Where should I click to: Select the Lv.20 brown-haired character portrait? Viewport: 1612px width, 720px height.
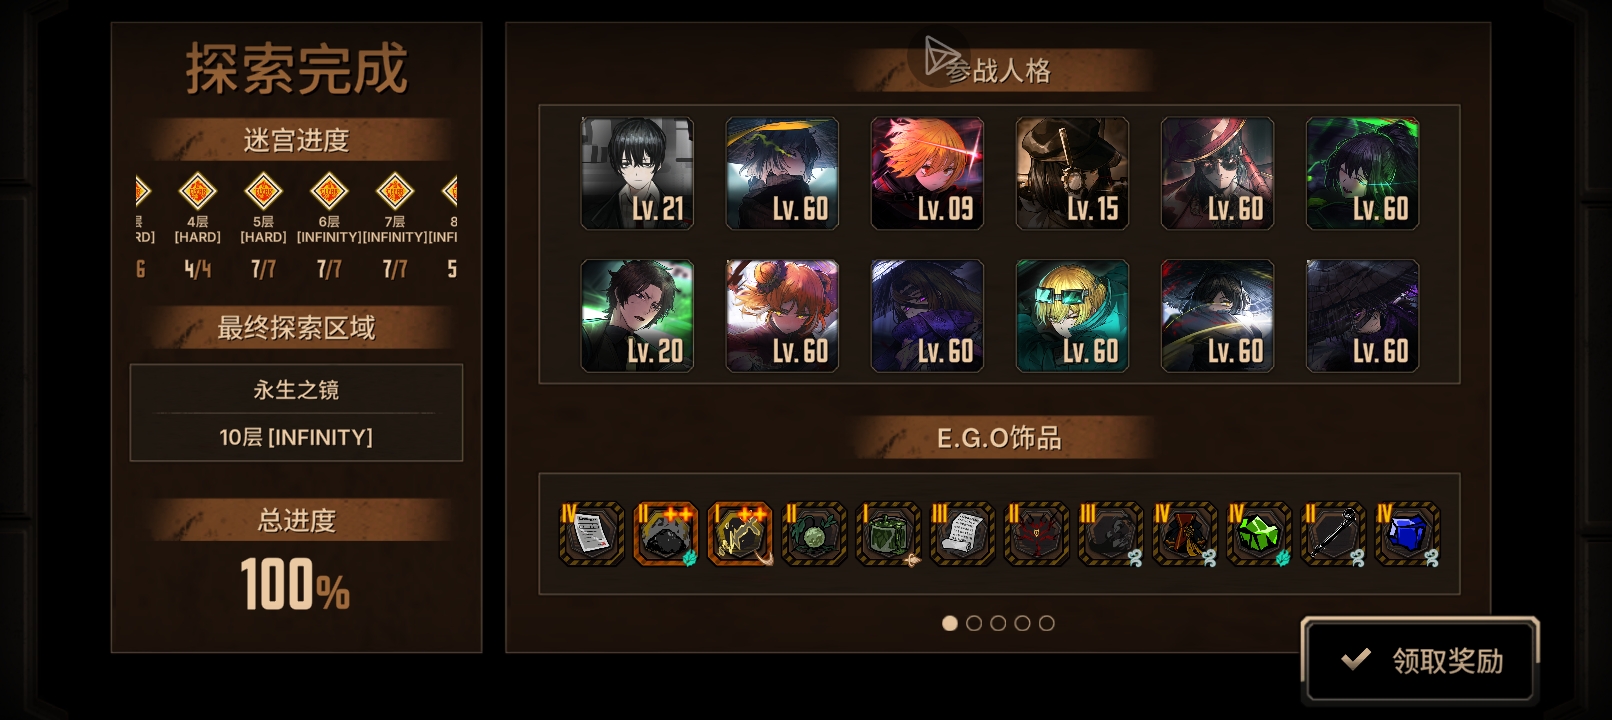(637, 316)
